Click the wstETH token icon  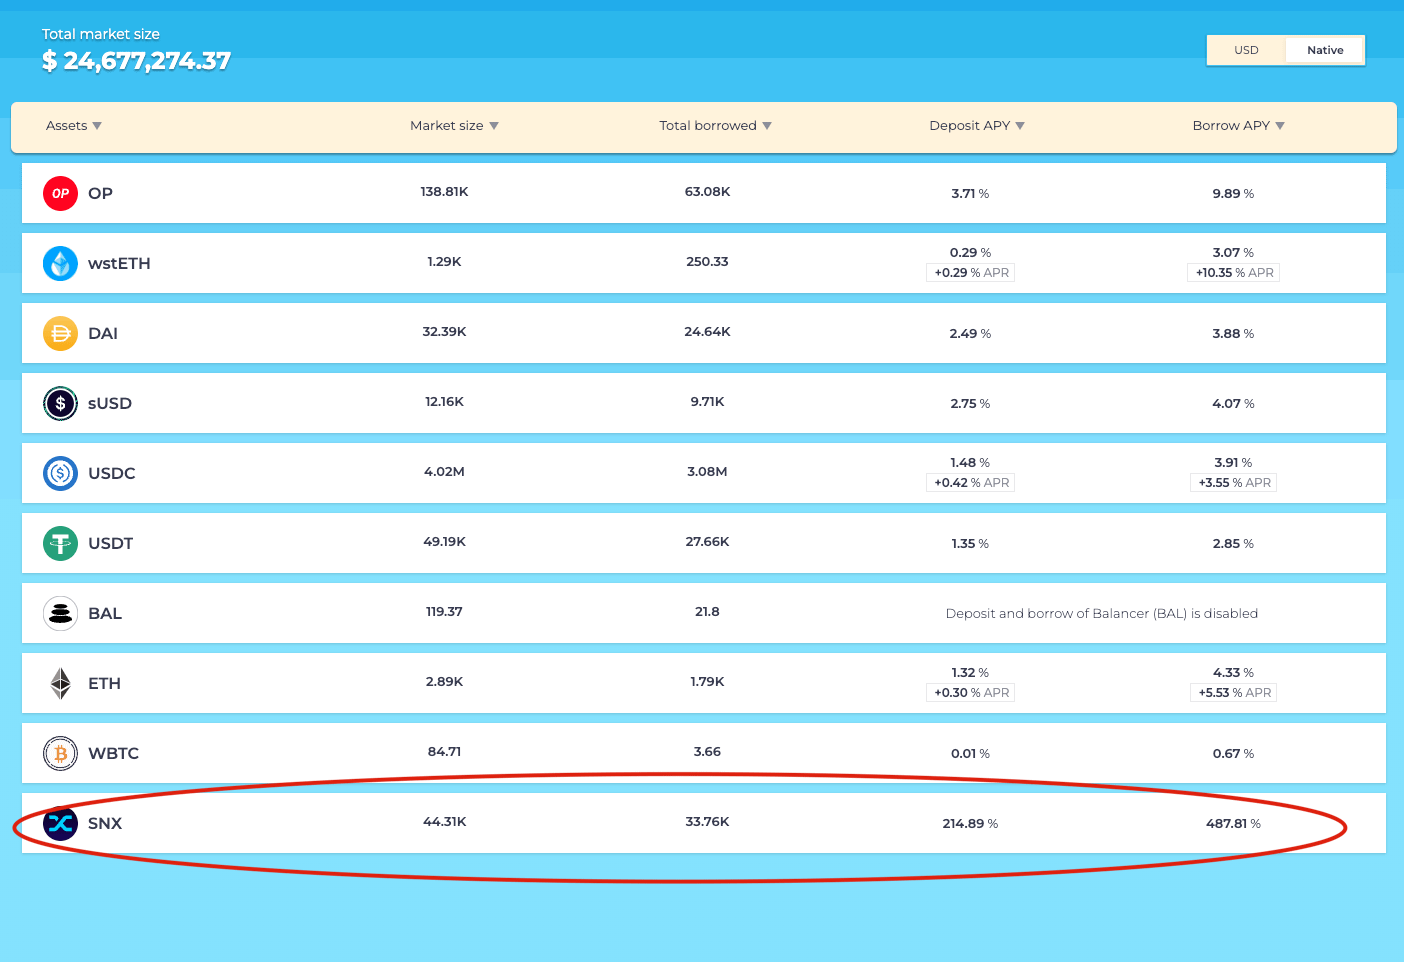tap(60, 263)
